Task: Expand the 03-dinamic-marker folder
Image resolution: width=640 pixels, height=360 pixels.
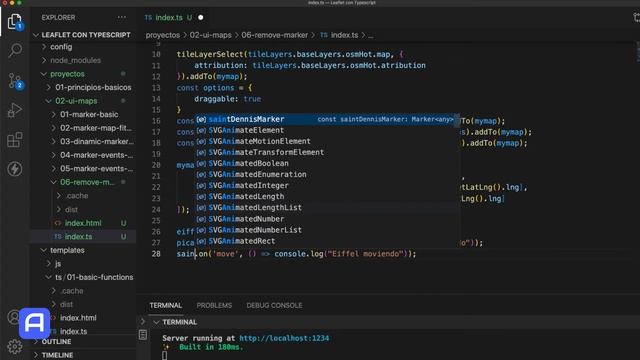Action: pos(83,142)
